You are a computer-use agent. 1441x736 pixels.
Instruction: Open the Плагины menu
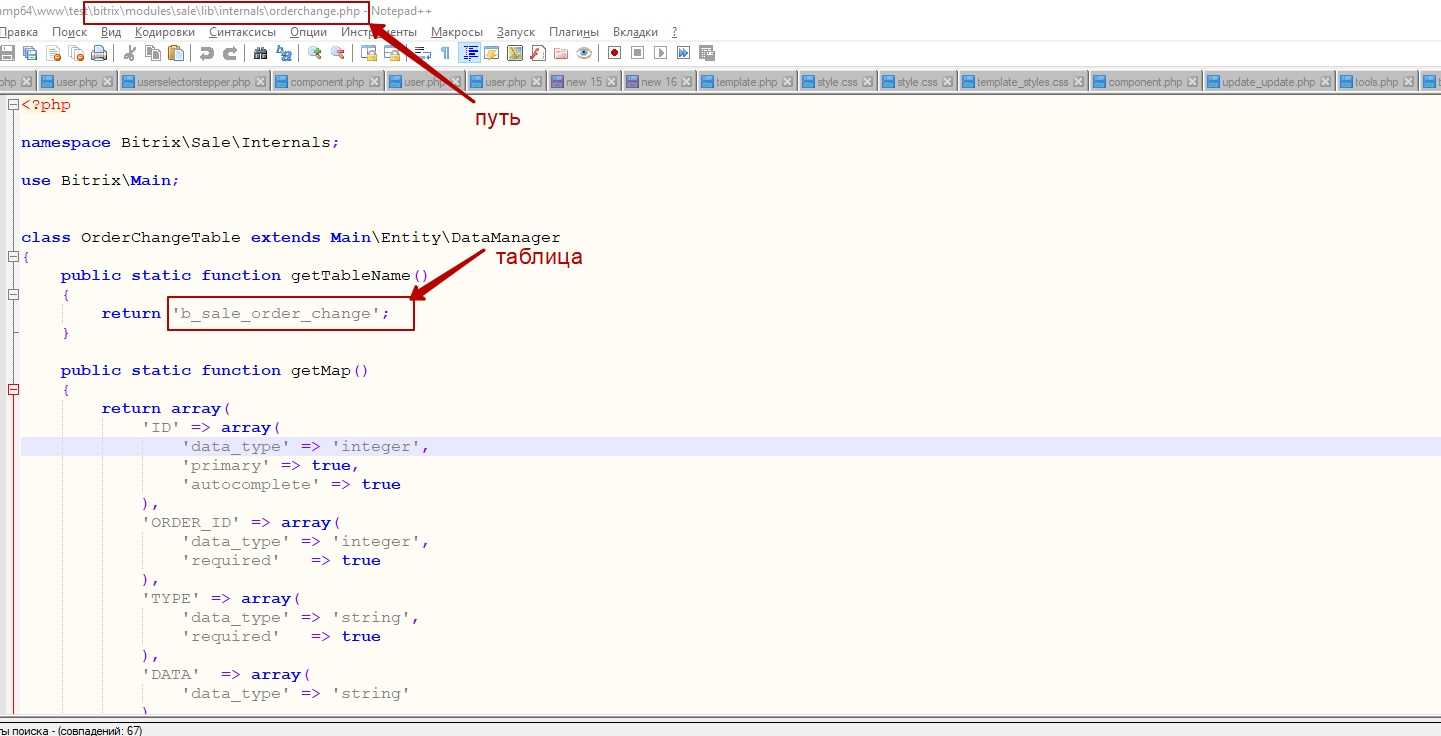click(574, 32)
